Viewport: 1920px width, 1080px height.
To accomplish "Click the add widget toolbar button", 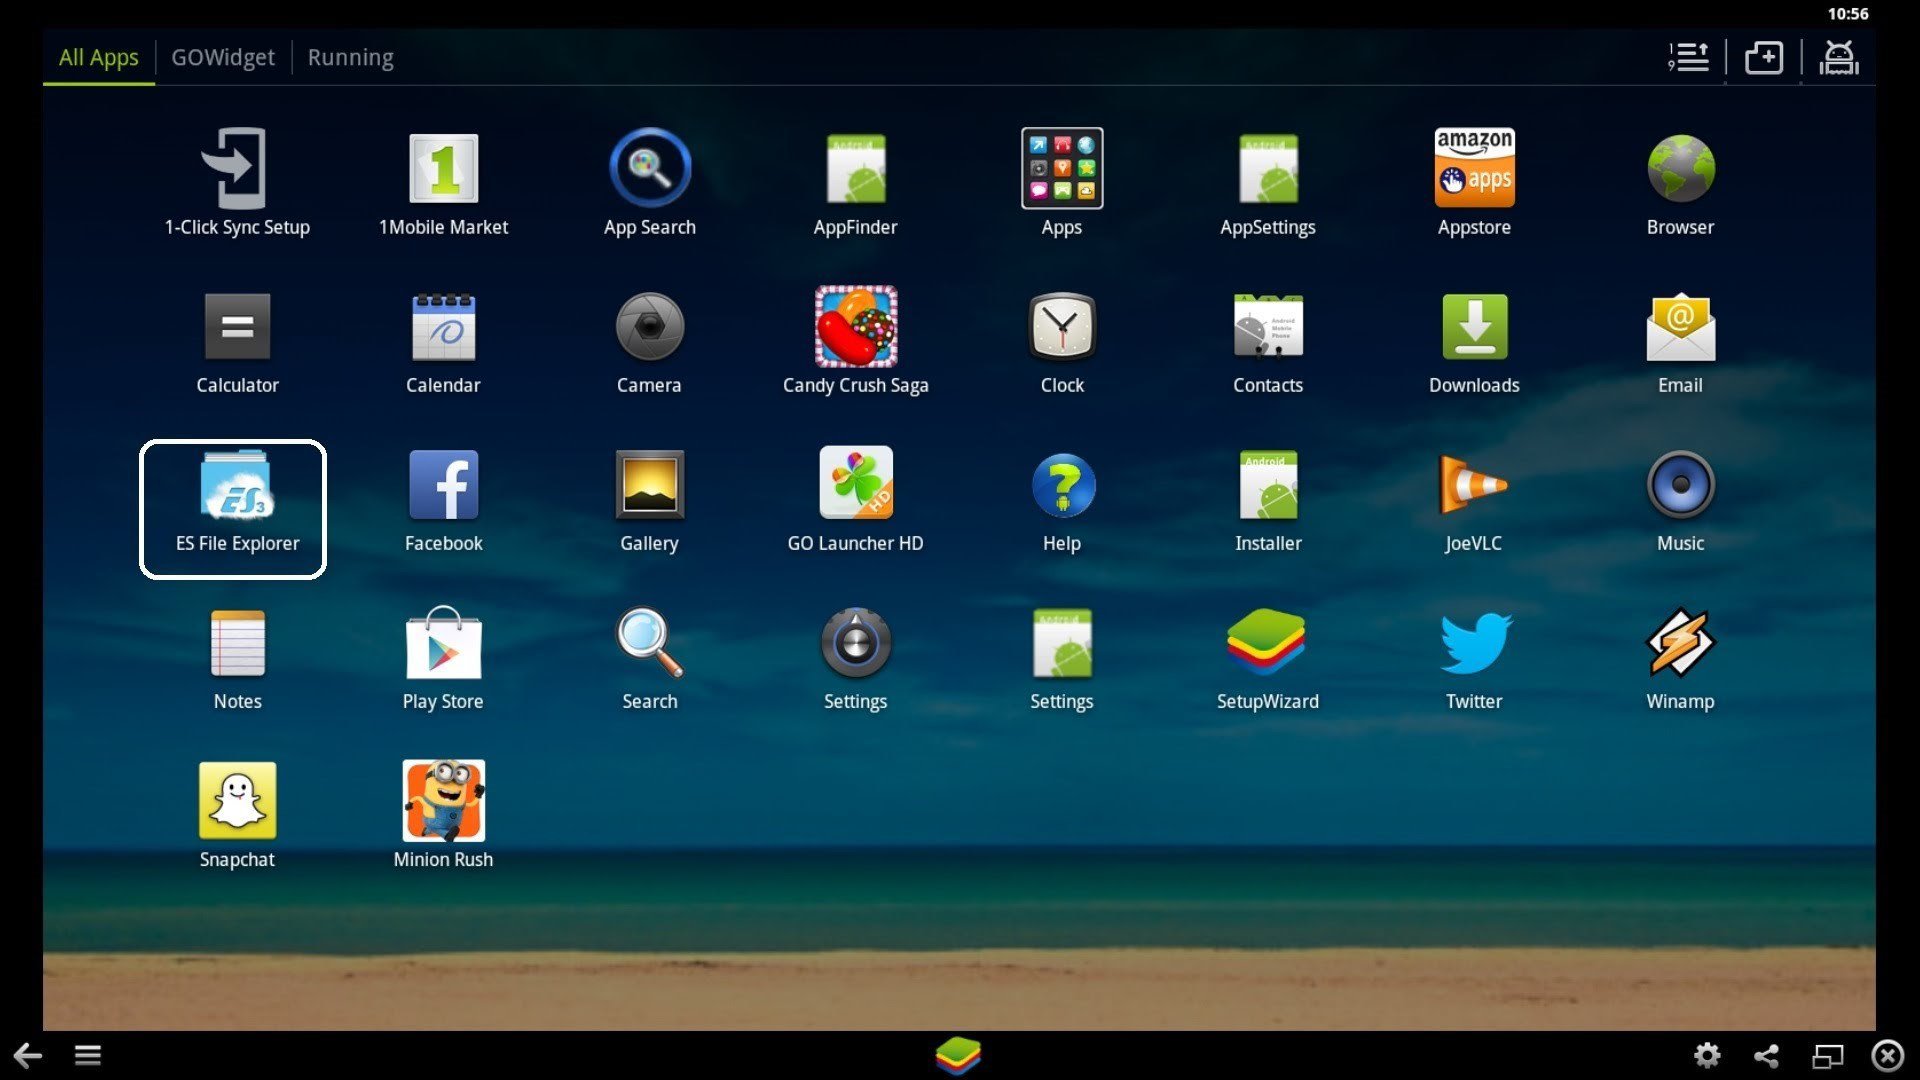I will pos(1764,57).
